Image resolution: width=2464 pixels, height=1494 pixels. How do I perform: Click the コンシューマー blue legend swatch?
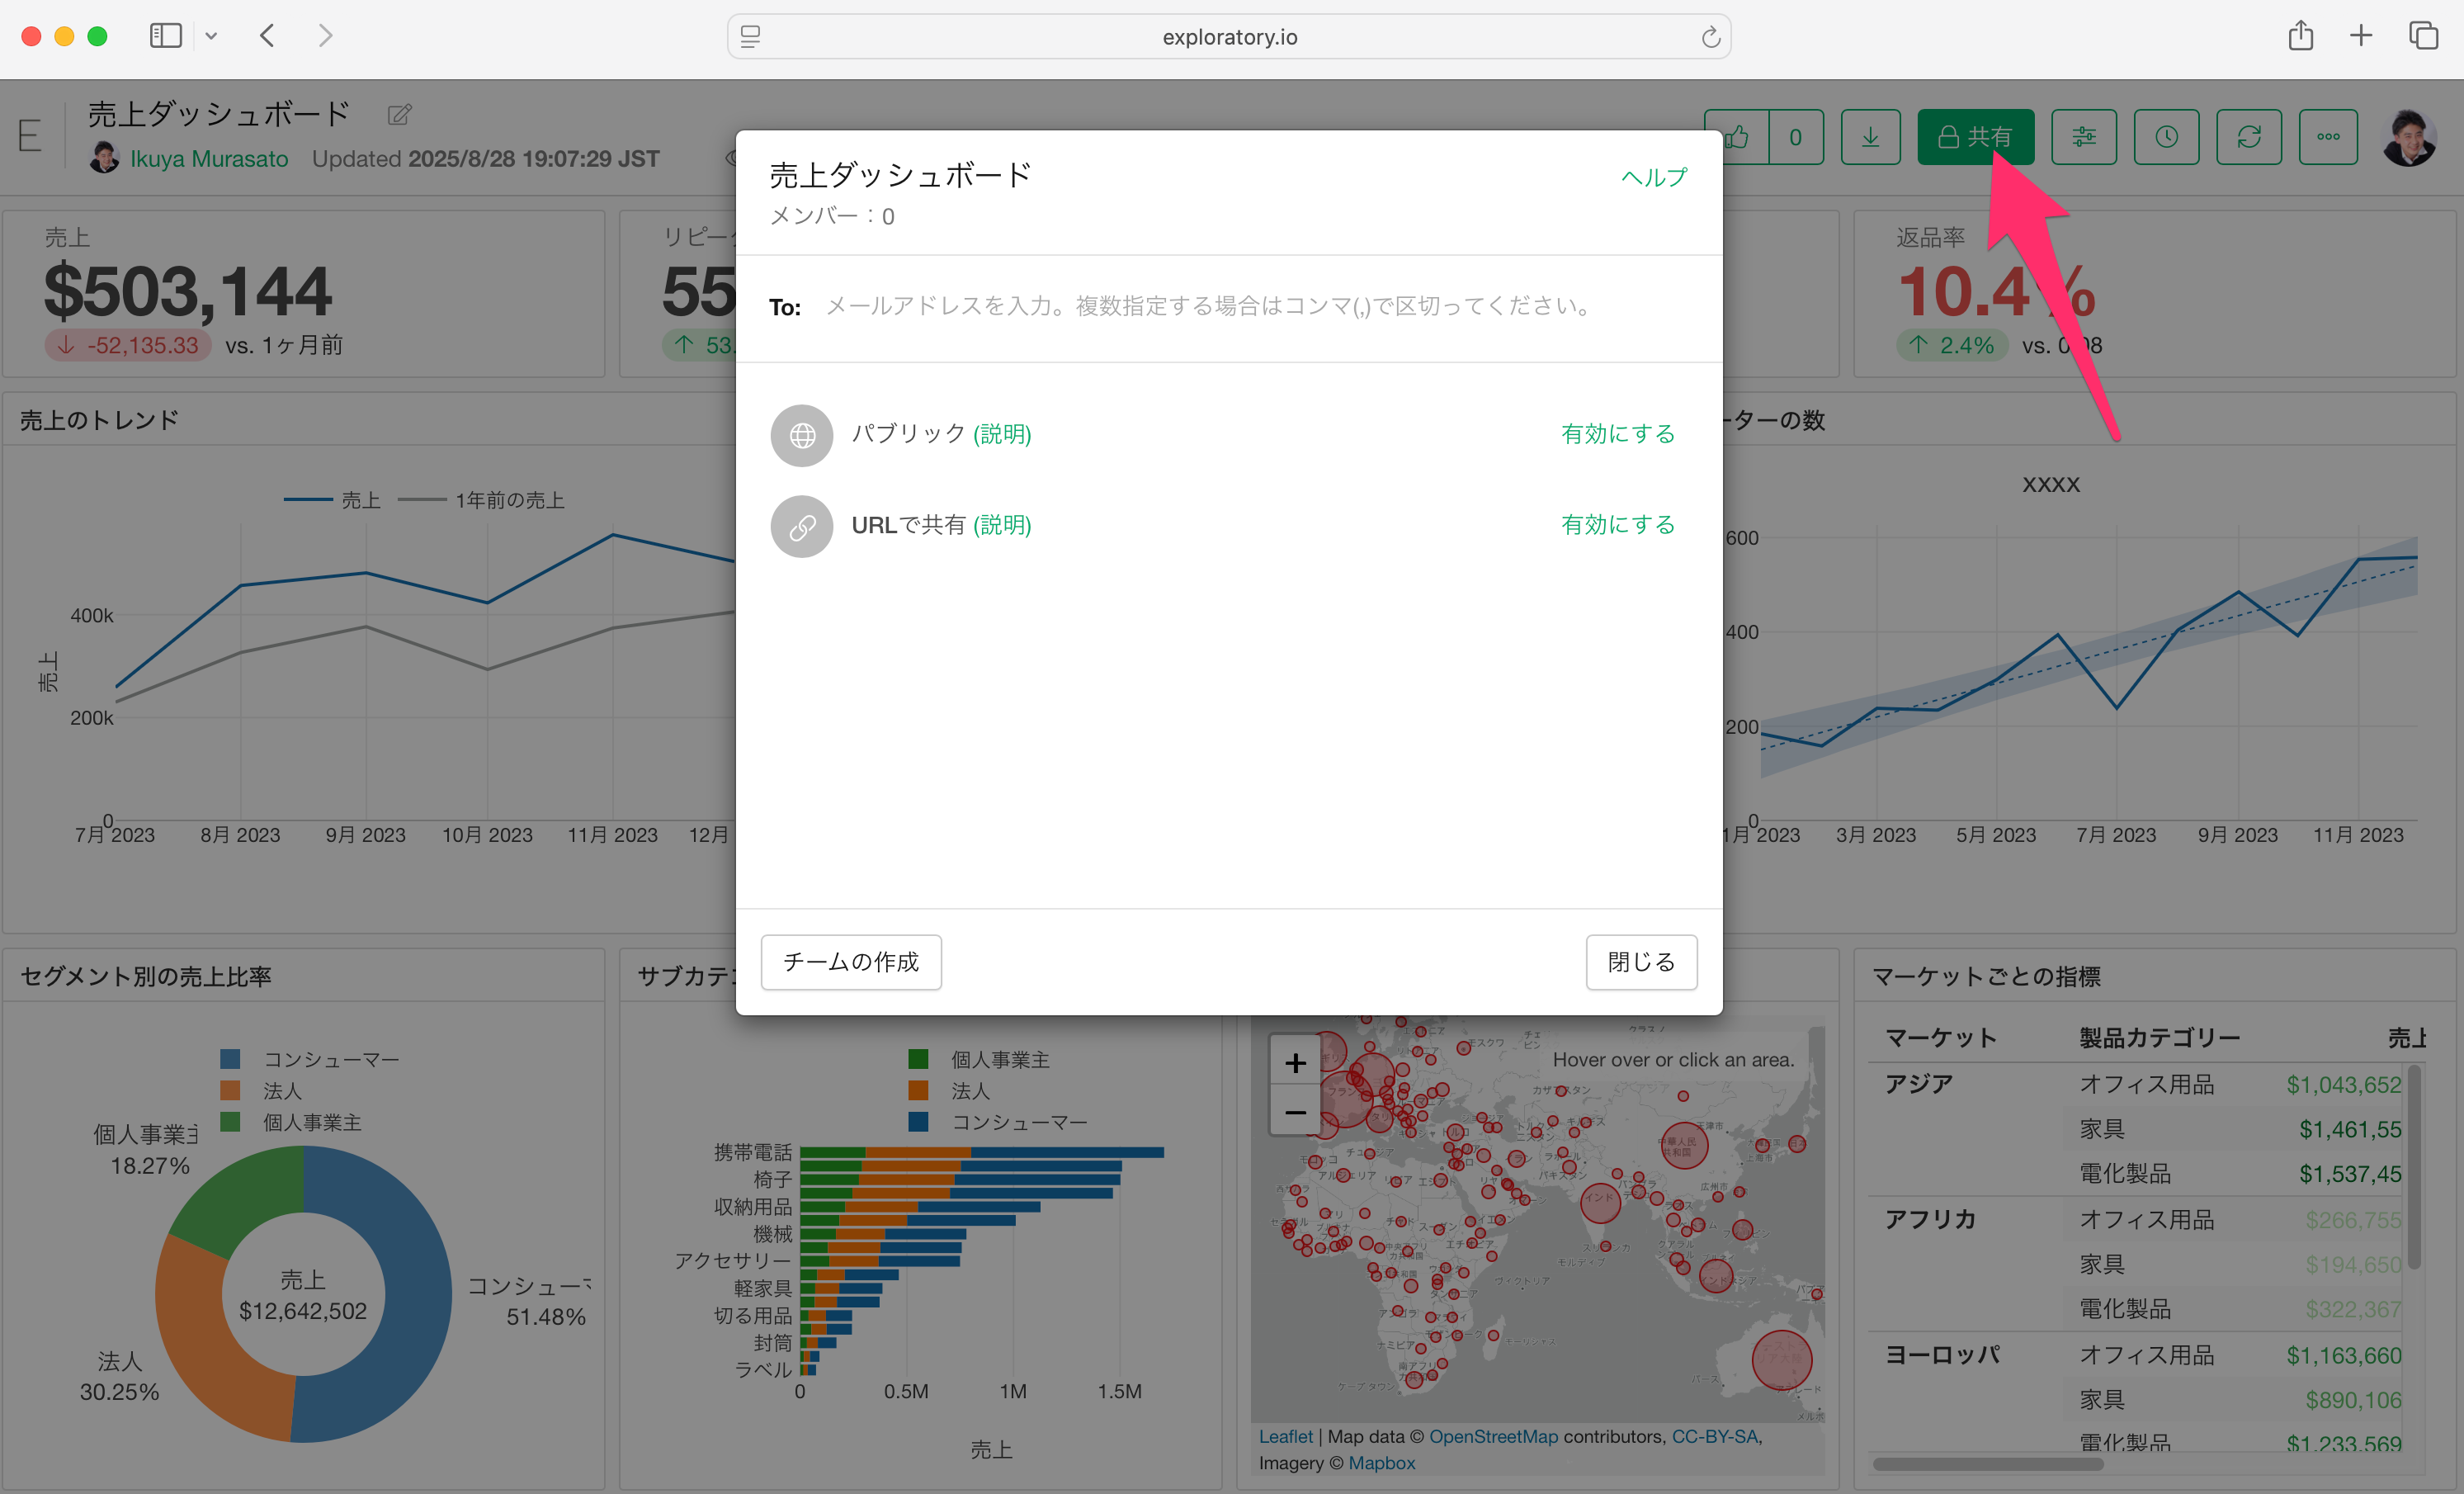(x=230, y=1059)
